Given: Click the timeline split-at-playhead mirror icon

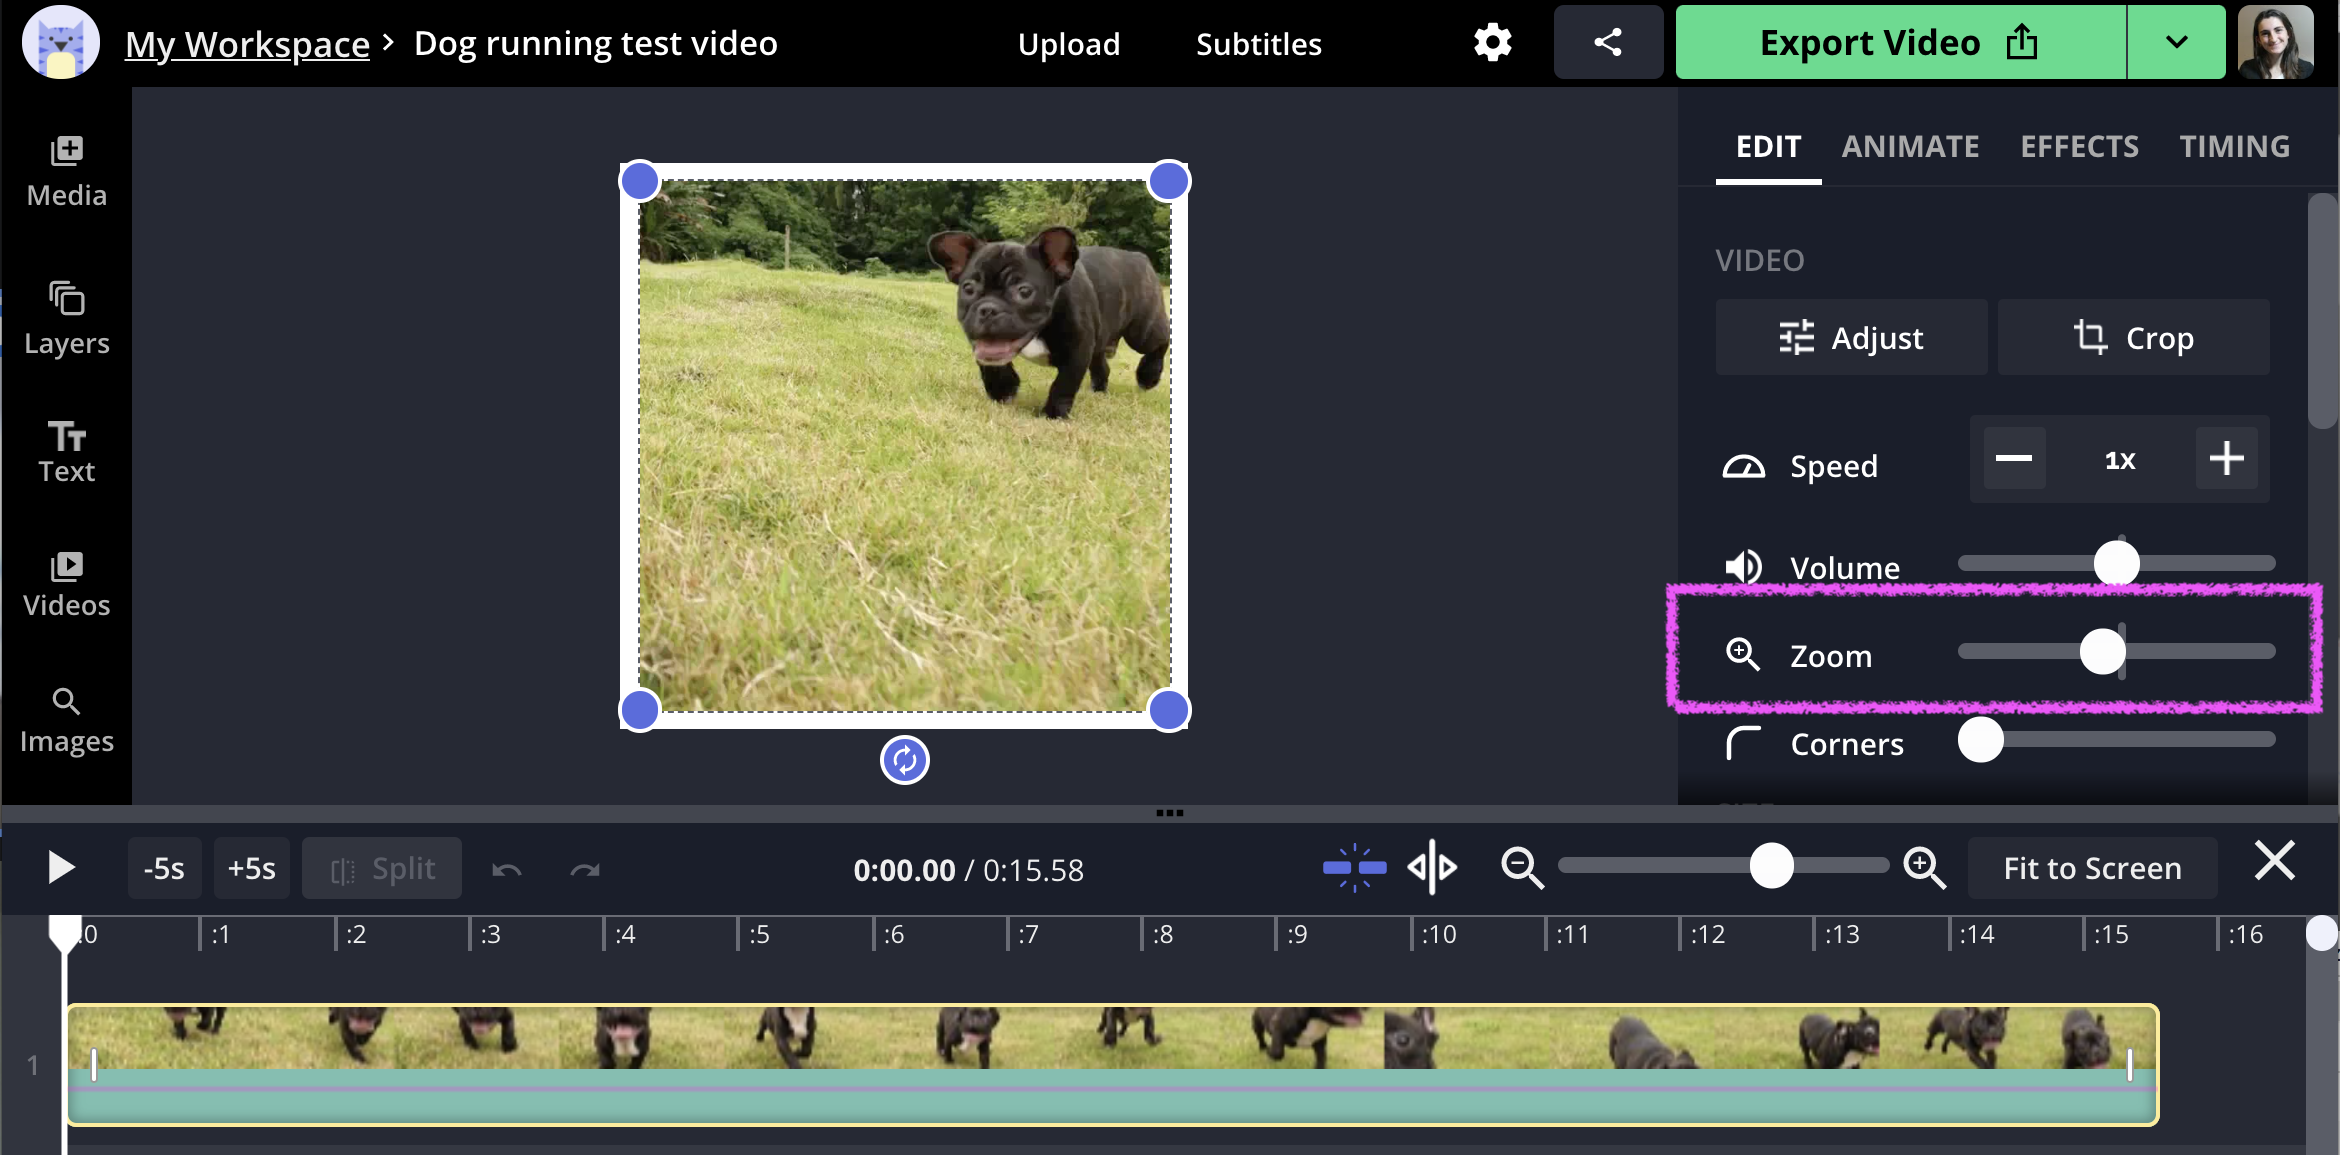Looking at the screenshot, I should click(1432, 867).
